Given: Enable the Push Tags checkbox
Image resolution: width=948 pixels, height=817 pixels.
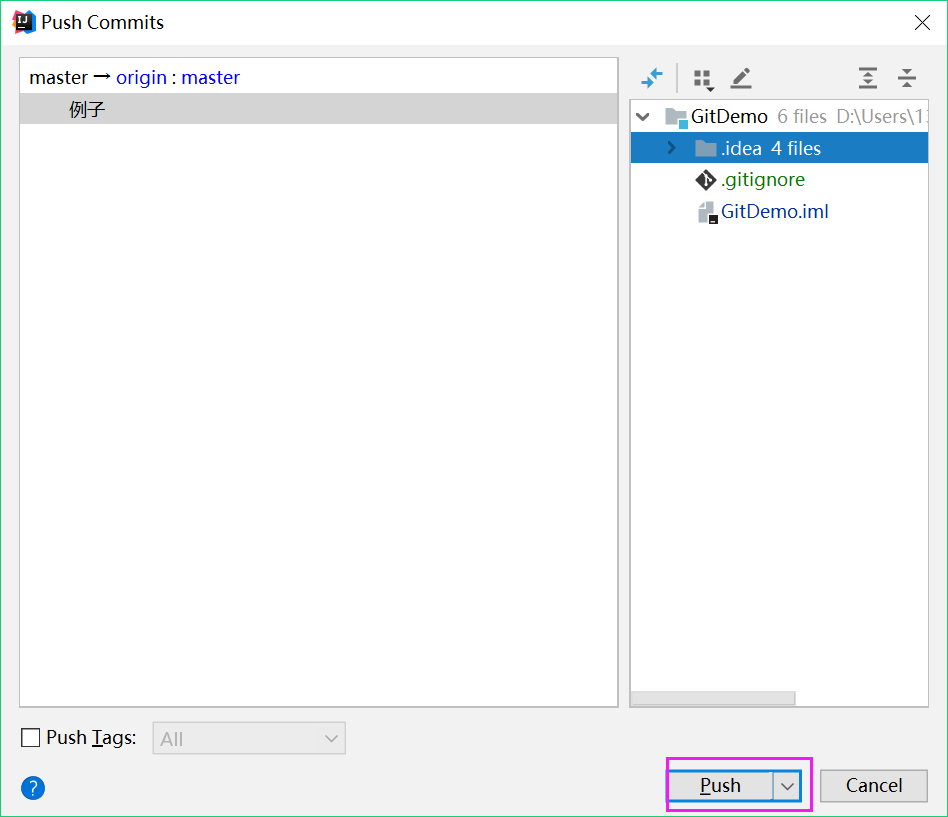Looking at the screenshot, I should click(x=30, y=737).
